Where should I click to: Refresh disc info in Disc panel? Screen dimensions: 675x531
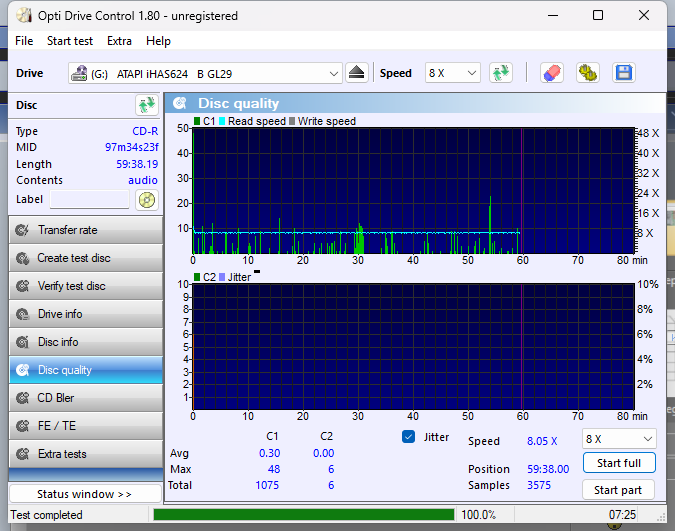tap(147, 105)
